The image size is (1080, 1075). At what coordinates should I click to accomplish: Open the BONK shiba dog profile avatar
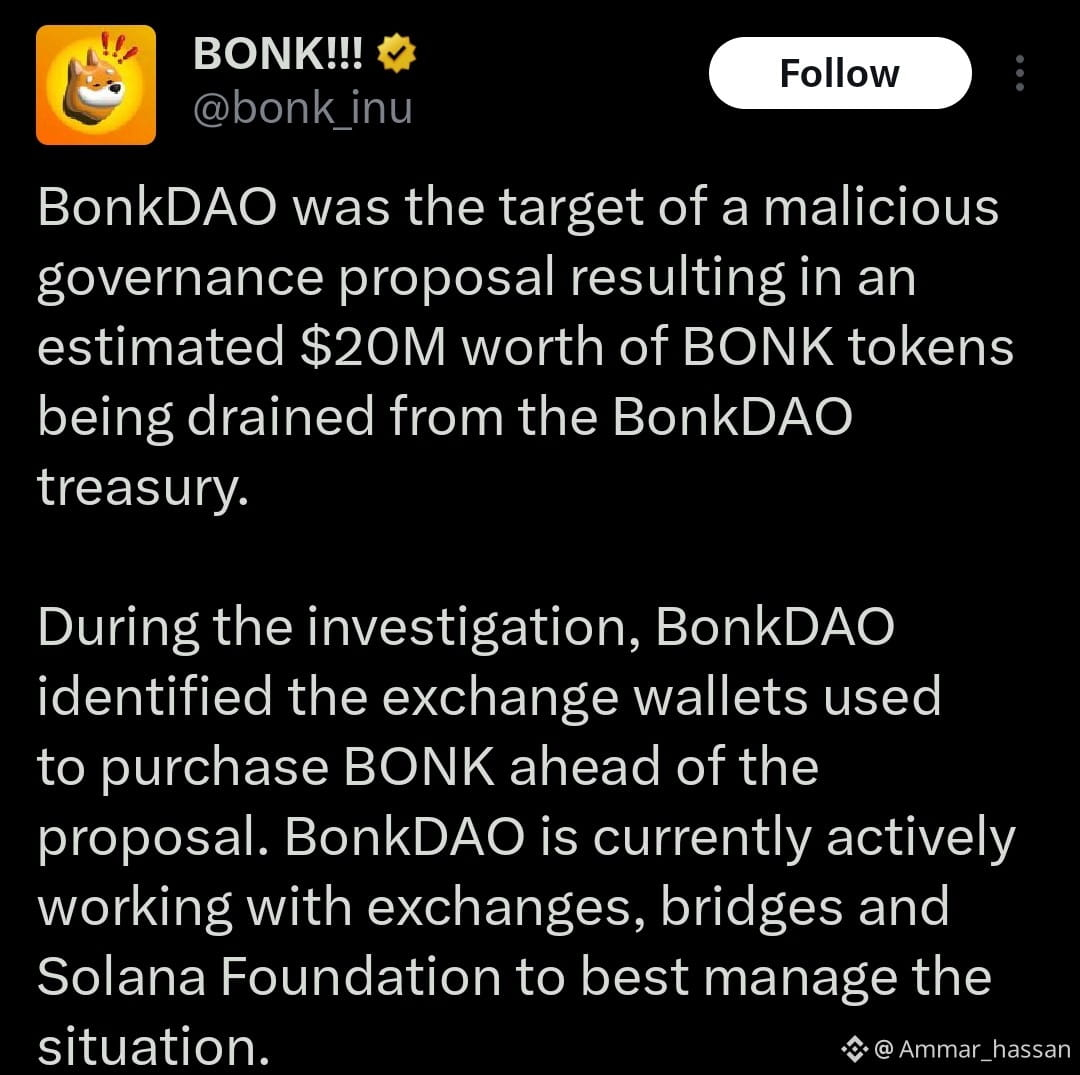pos(96,85)
